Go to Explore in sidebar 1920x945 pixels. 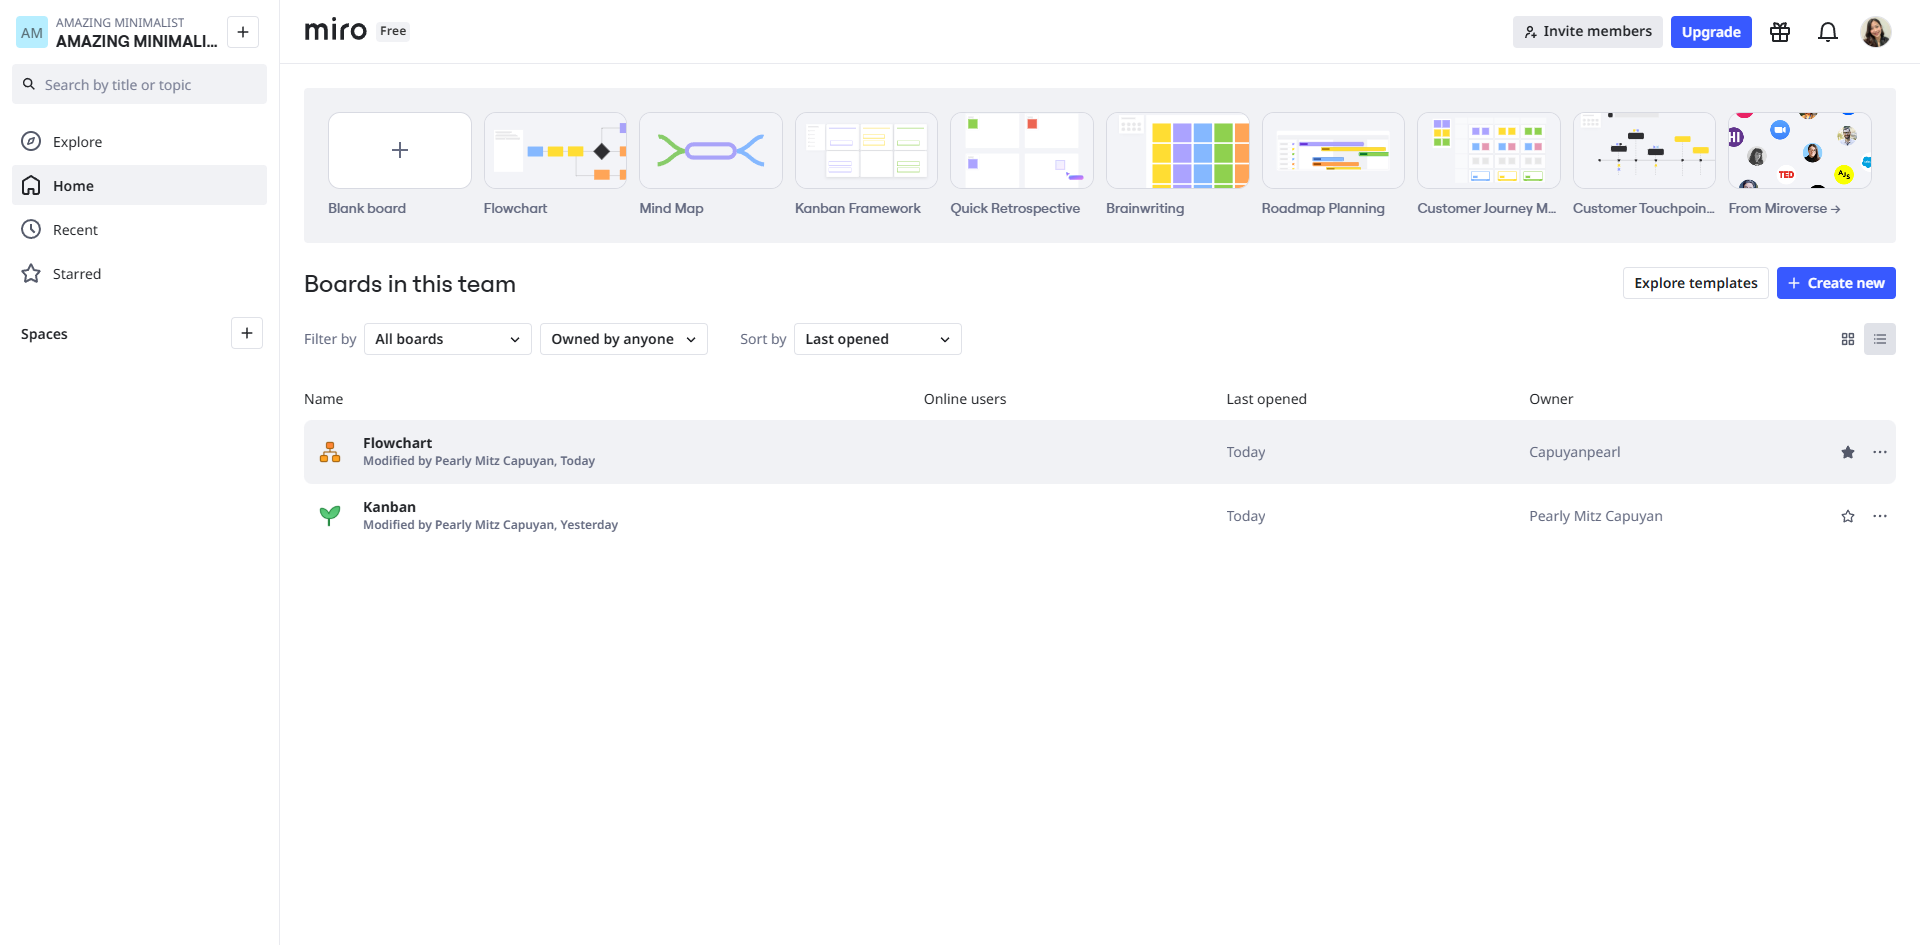pos(77,142)
